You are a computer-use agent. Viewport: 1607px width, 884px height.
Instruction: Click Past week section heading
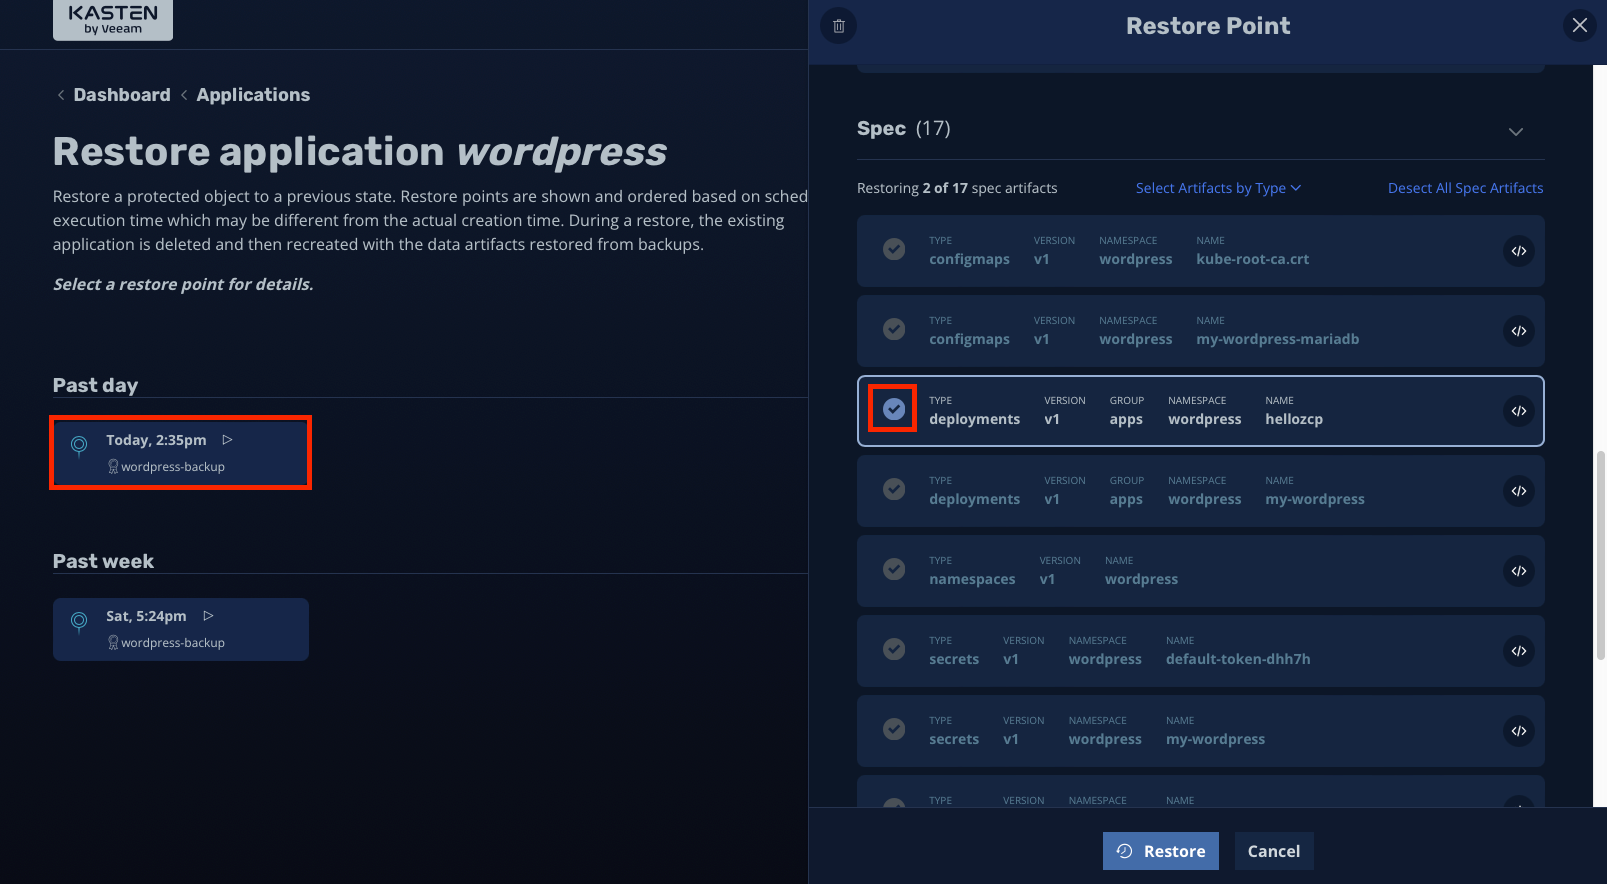[x=103, y=561]
